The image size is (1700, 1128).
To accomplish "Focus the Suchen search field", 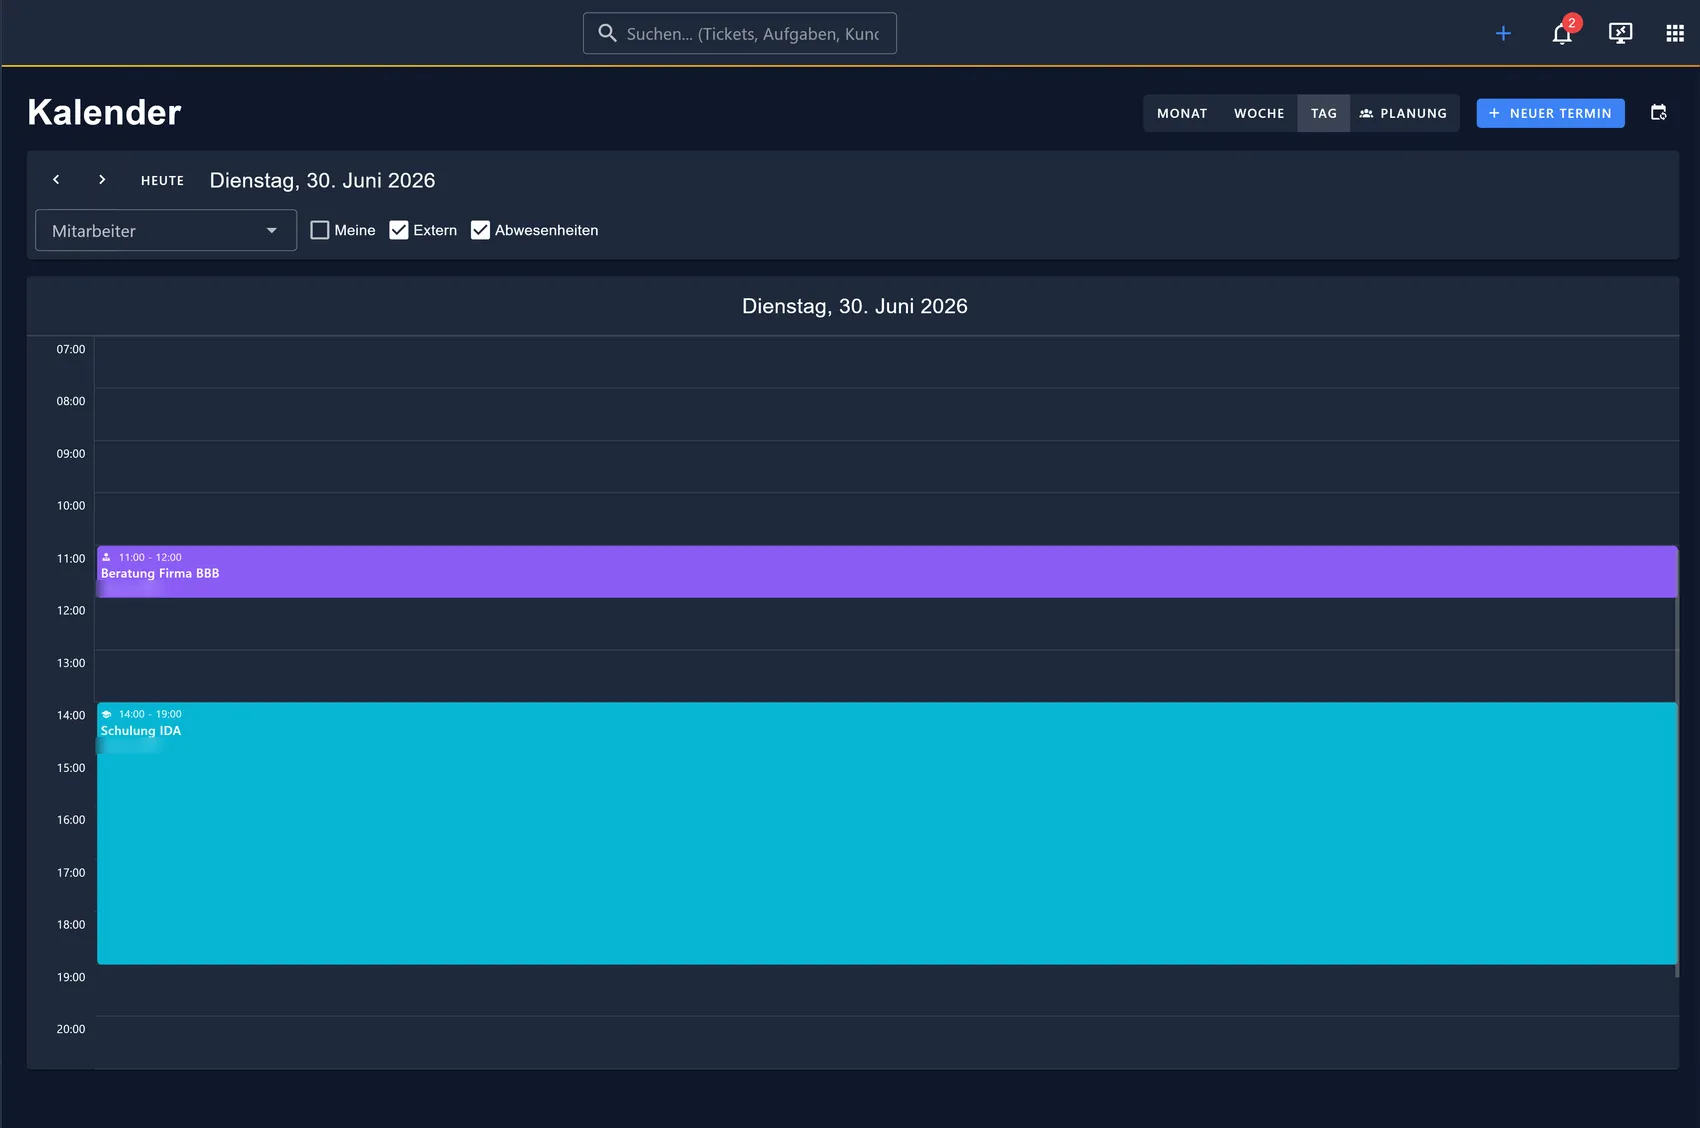I will 740,33.
